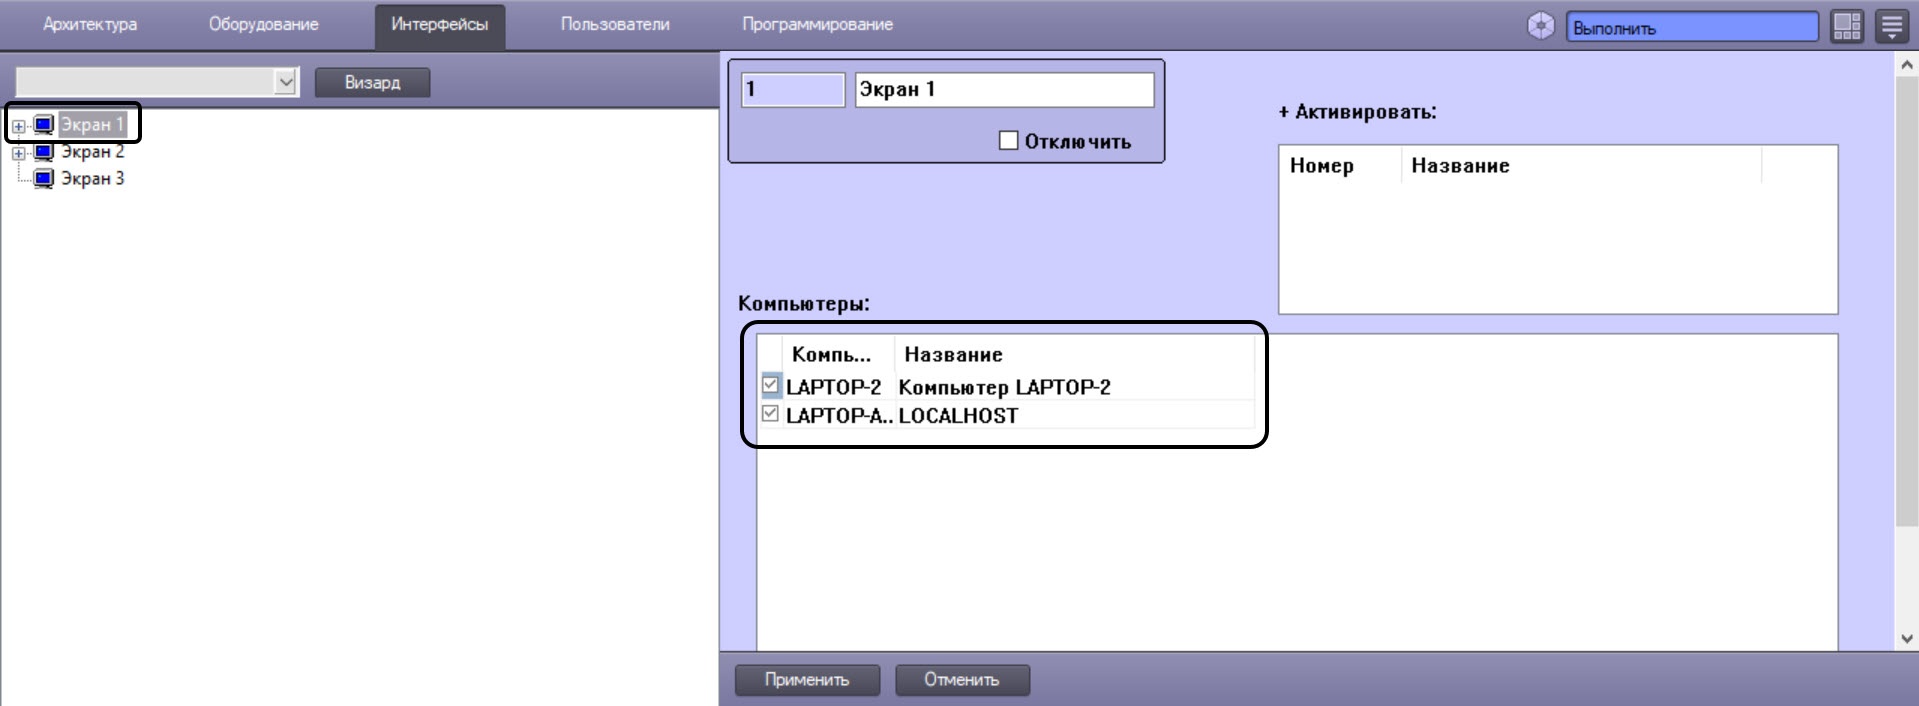Viewport: 1919px width, 706px height.
Task: Click the Отменить button
Action: coord(961,680)
